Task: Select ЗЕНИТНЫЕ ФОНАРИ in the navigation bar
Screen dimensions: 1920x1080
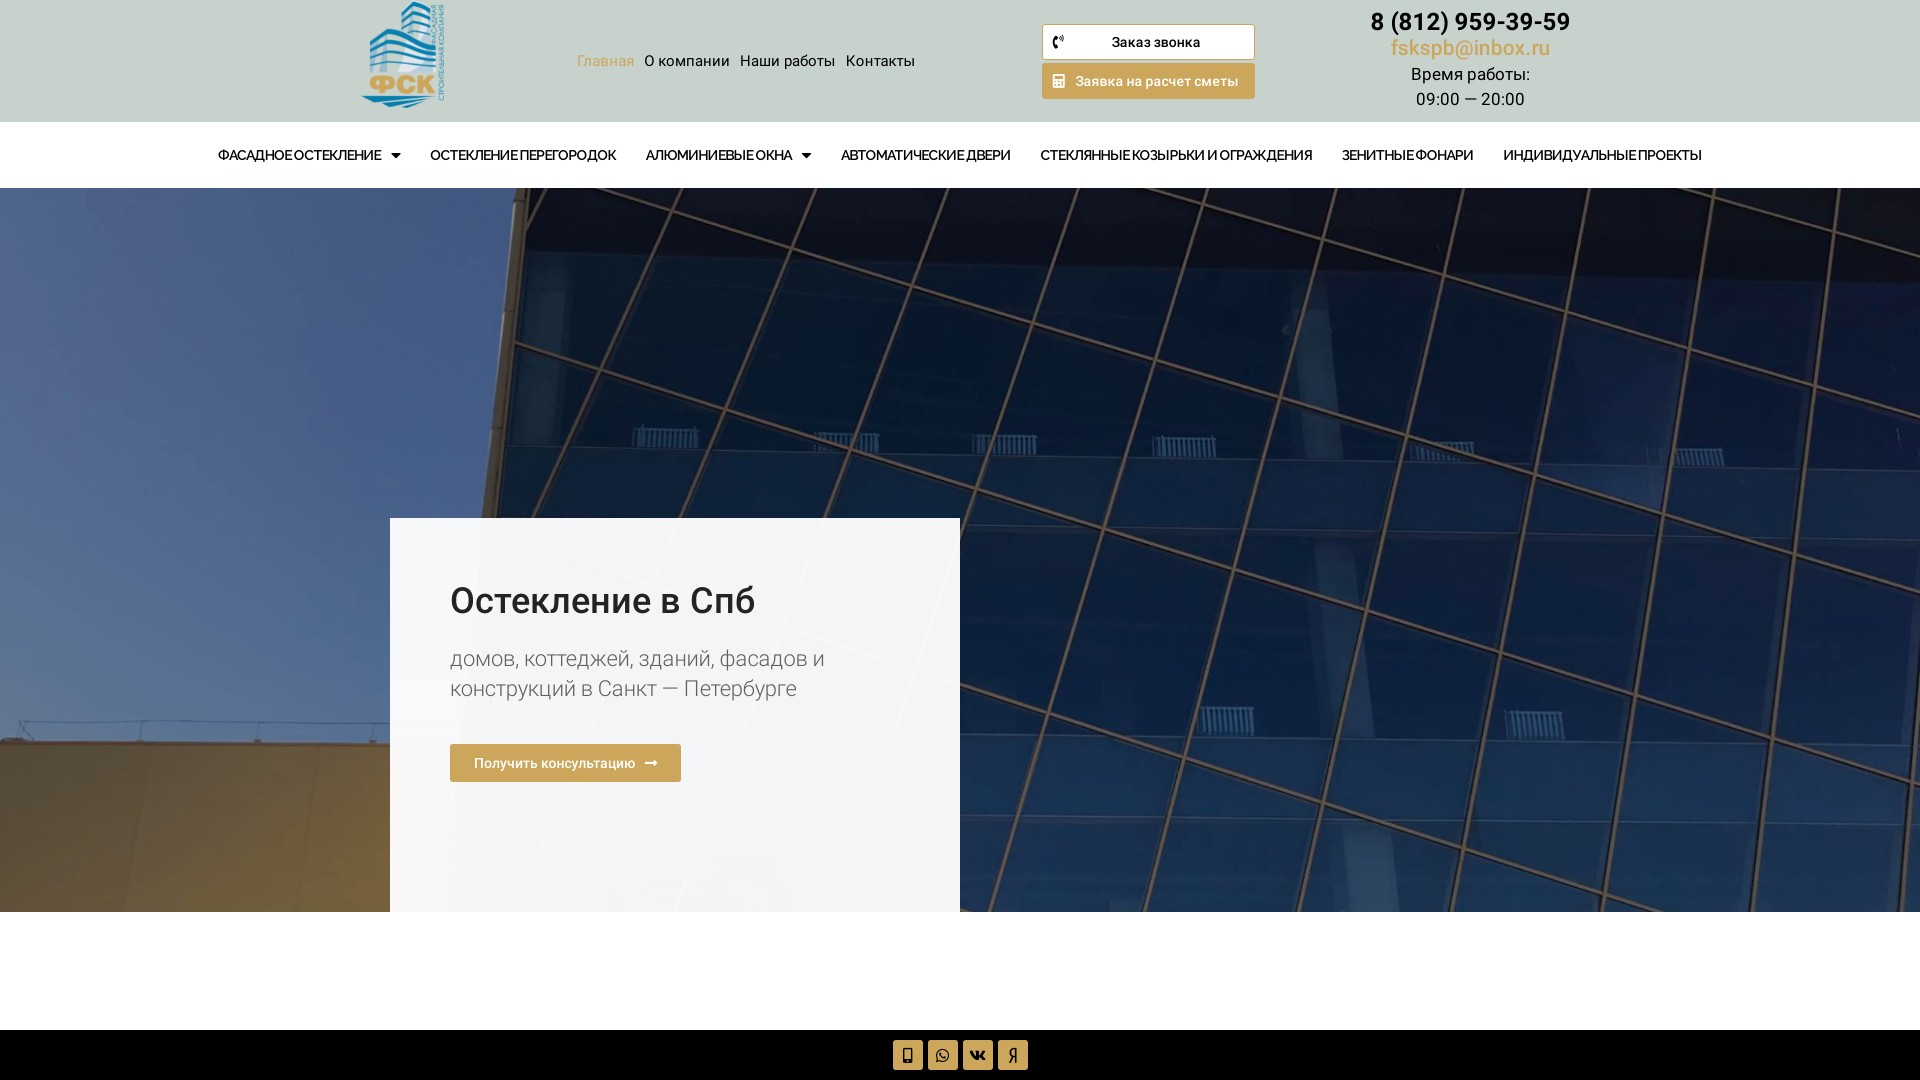Action: [1406, 155]
